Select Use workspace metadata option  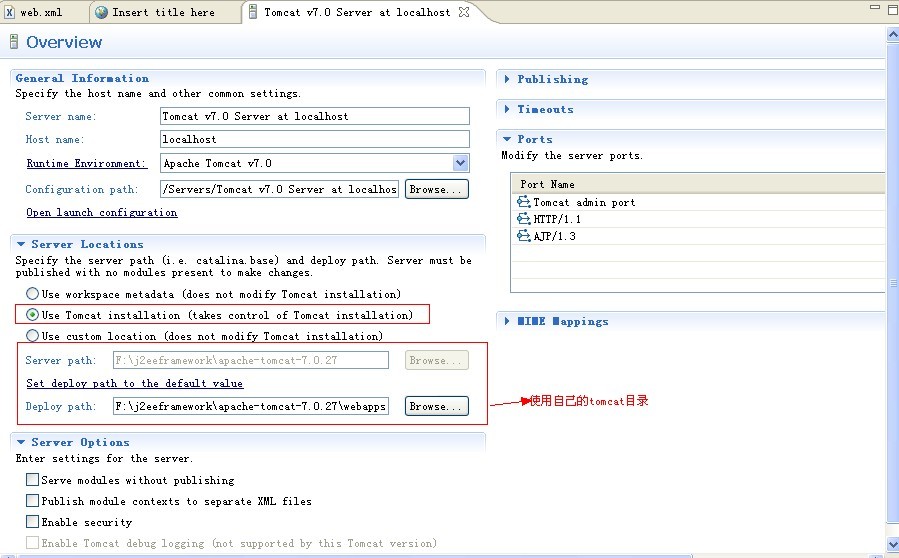click(33, 294)
